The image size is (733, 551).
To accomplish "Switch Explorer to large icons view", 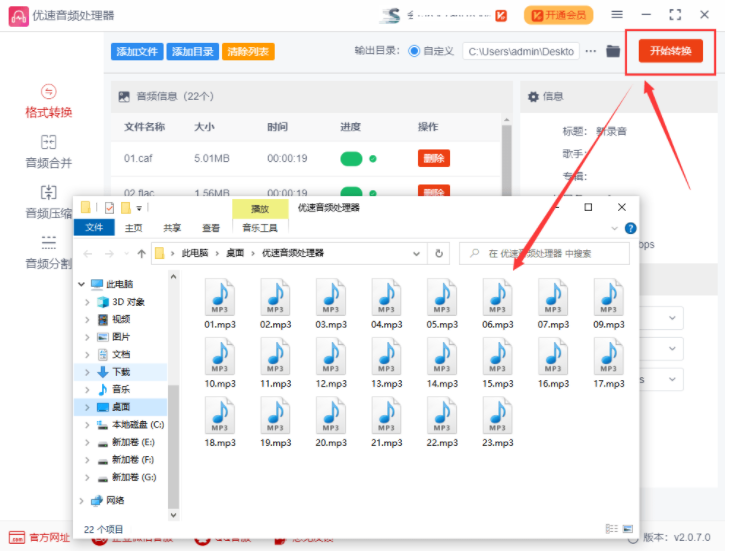I will [x=628, y=529].
